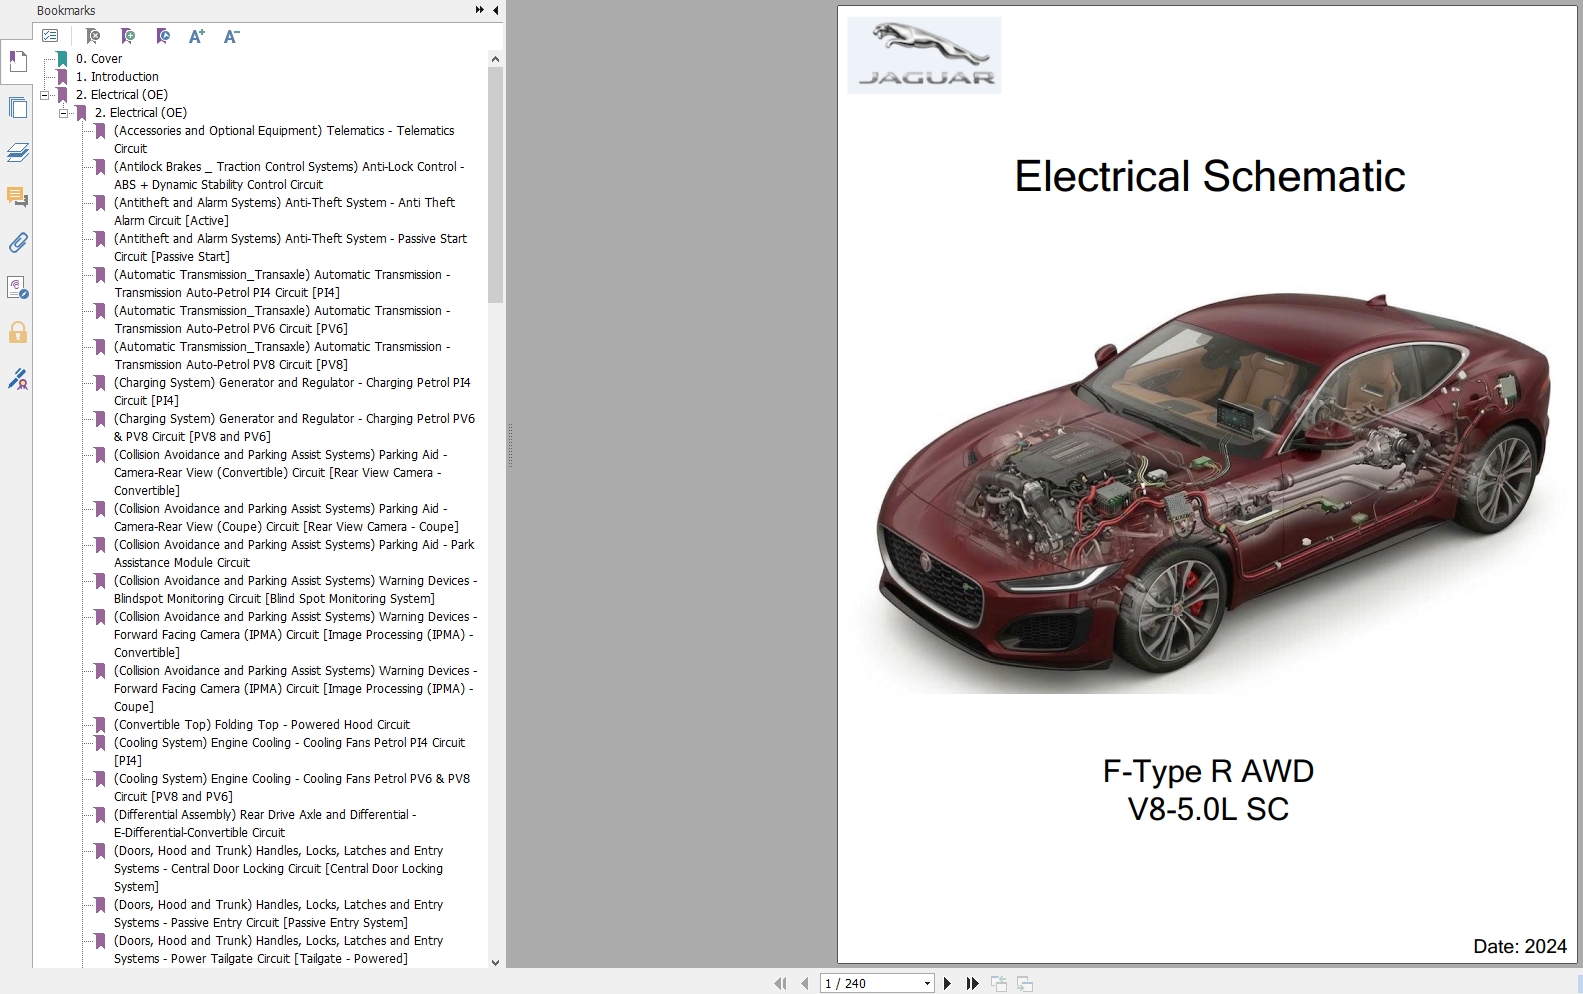This screenshot has width=1583, height=994.
Task: Open the Security lock panel
Action: pos(17,333)
